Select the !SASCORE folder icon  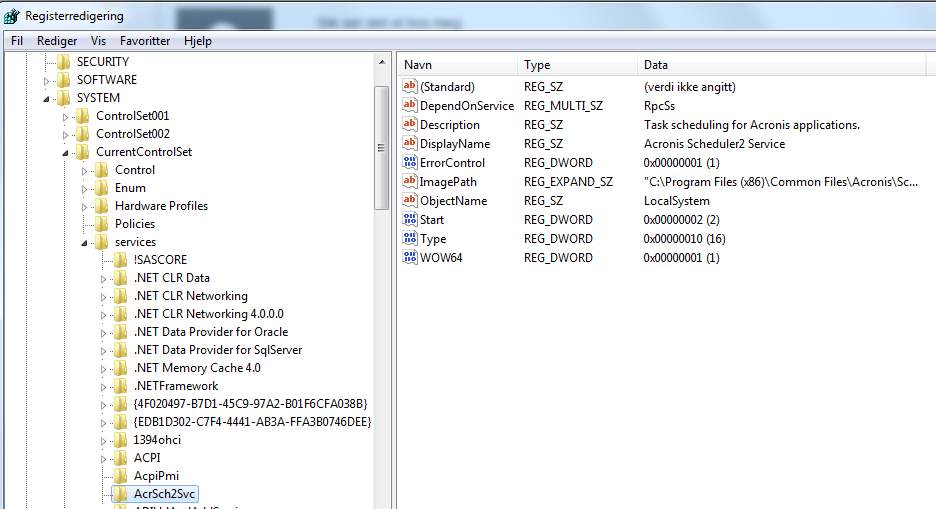121,260
